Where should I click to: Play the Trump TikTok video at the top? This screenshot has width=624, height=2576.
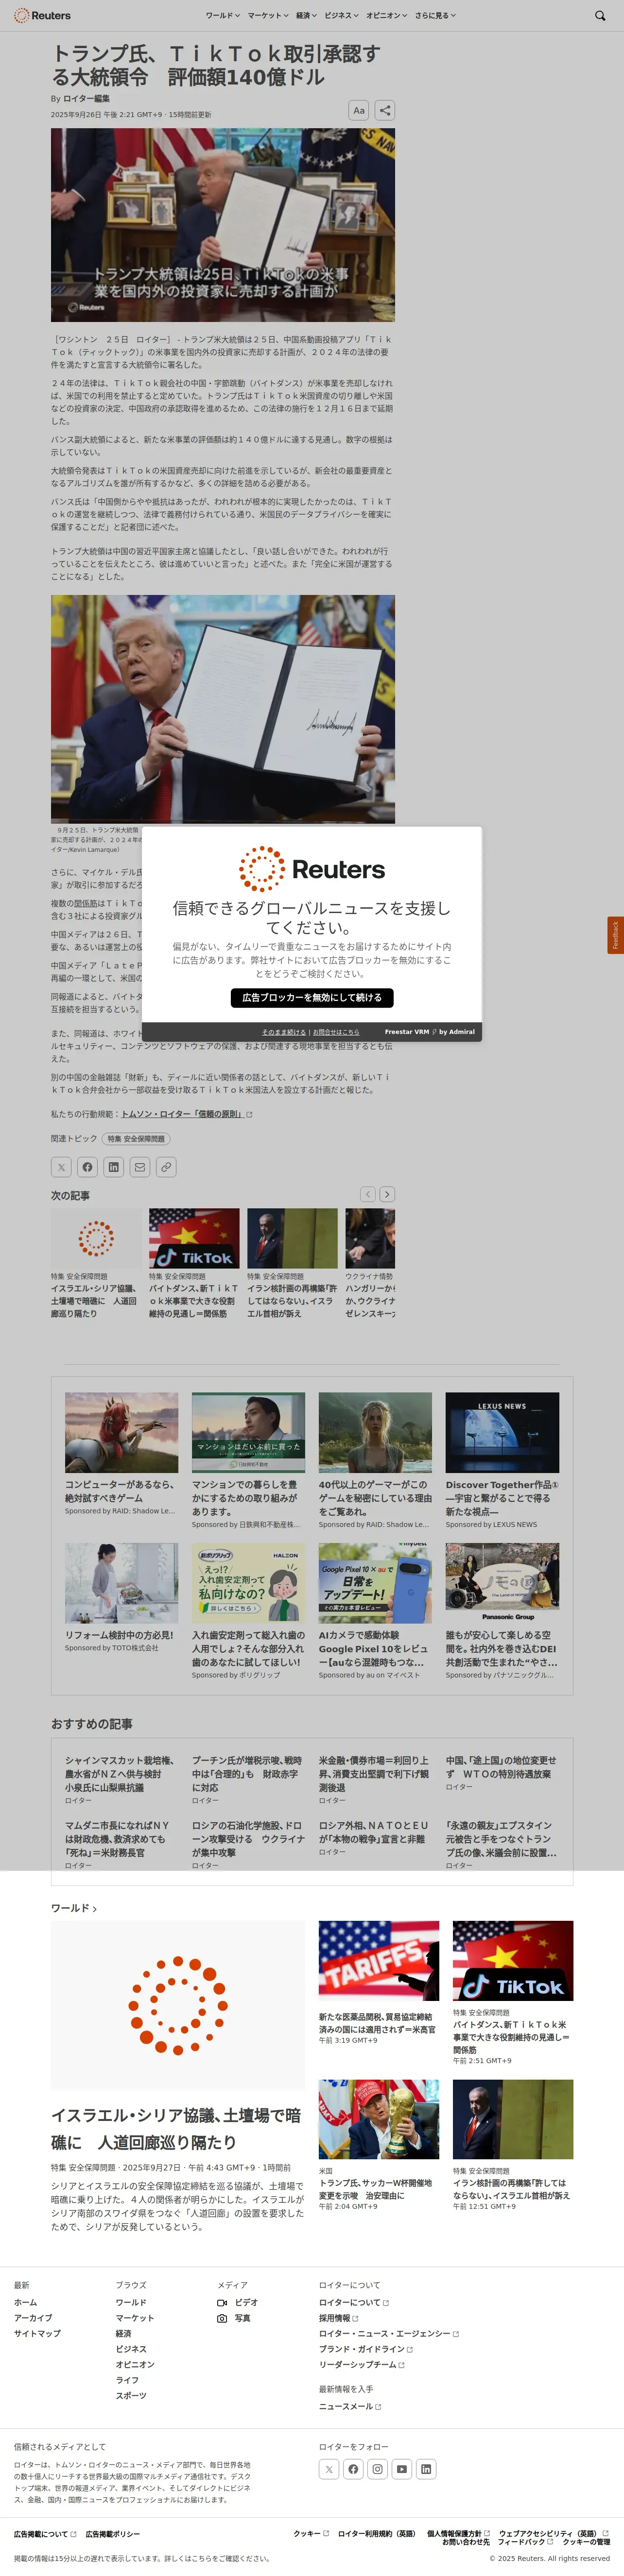point(223,225)
